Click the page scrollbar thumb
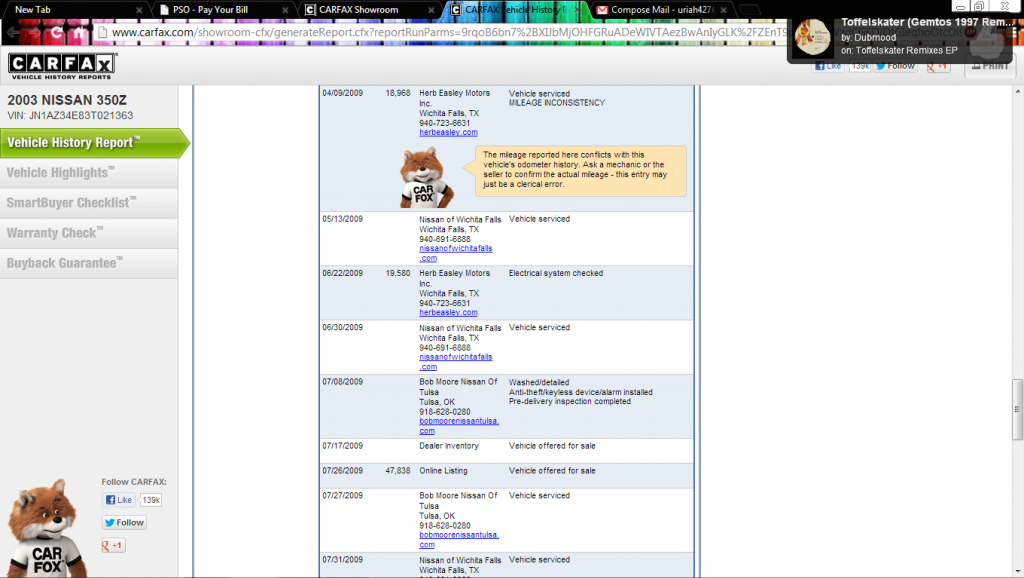The height and width of the screenshot is (578, 1024). click(1017, 409)
